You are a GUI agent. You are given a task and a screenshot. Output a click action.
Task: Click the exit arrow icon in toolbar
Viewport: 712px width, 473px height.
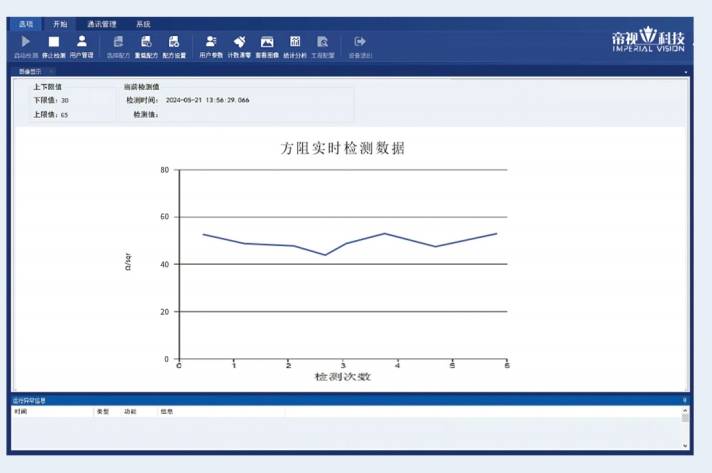pos(360,41)
